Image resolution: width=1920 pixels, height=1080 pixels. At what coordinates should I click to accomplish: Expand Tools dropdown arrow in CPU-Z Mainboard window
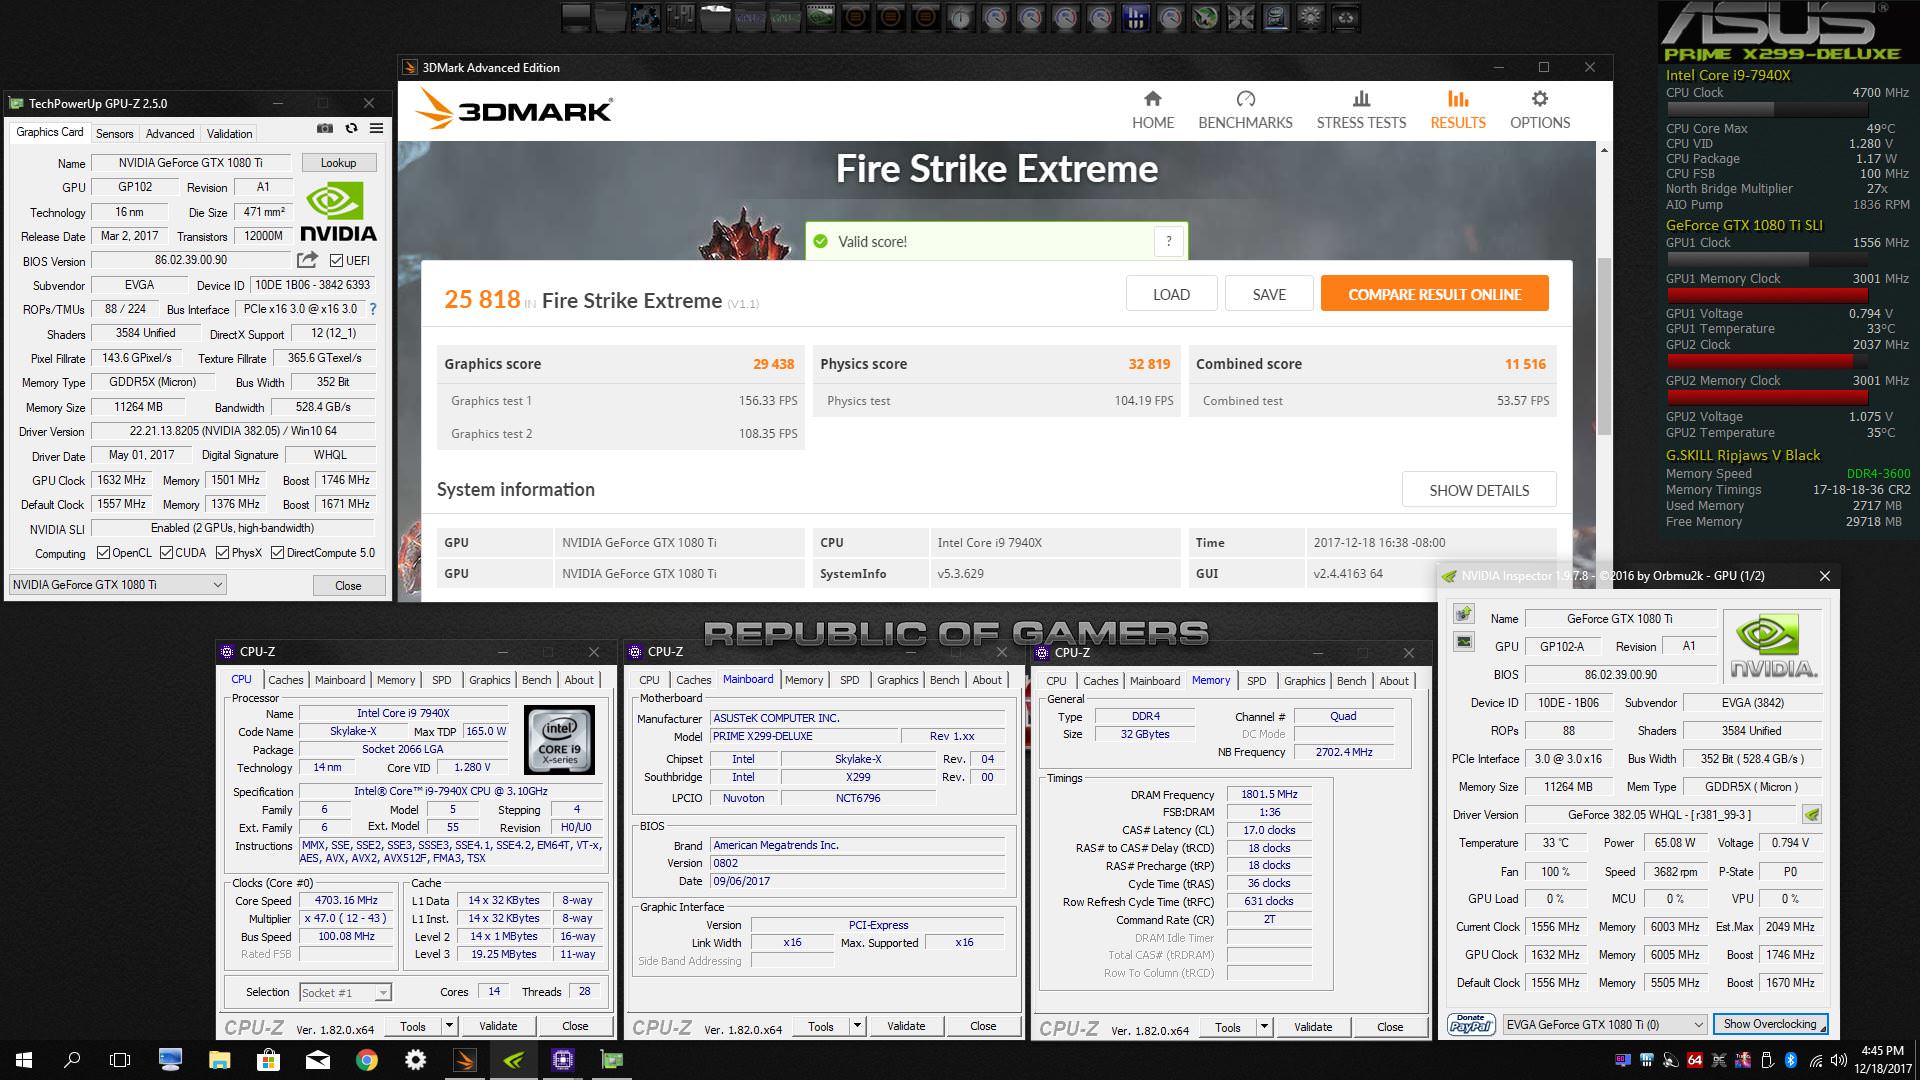[857, 1026]
